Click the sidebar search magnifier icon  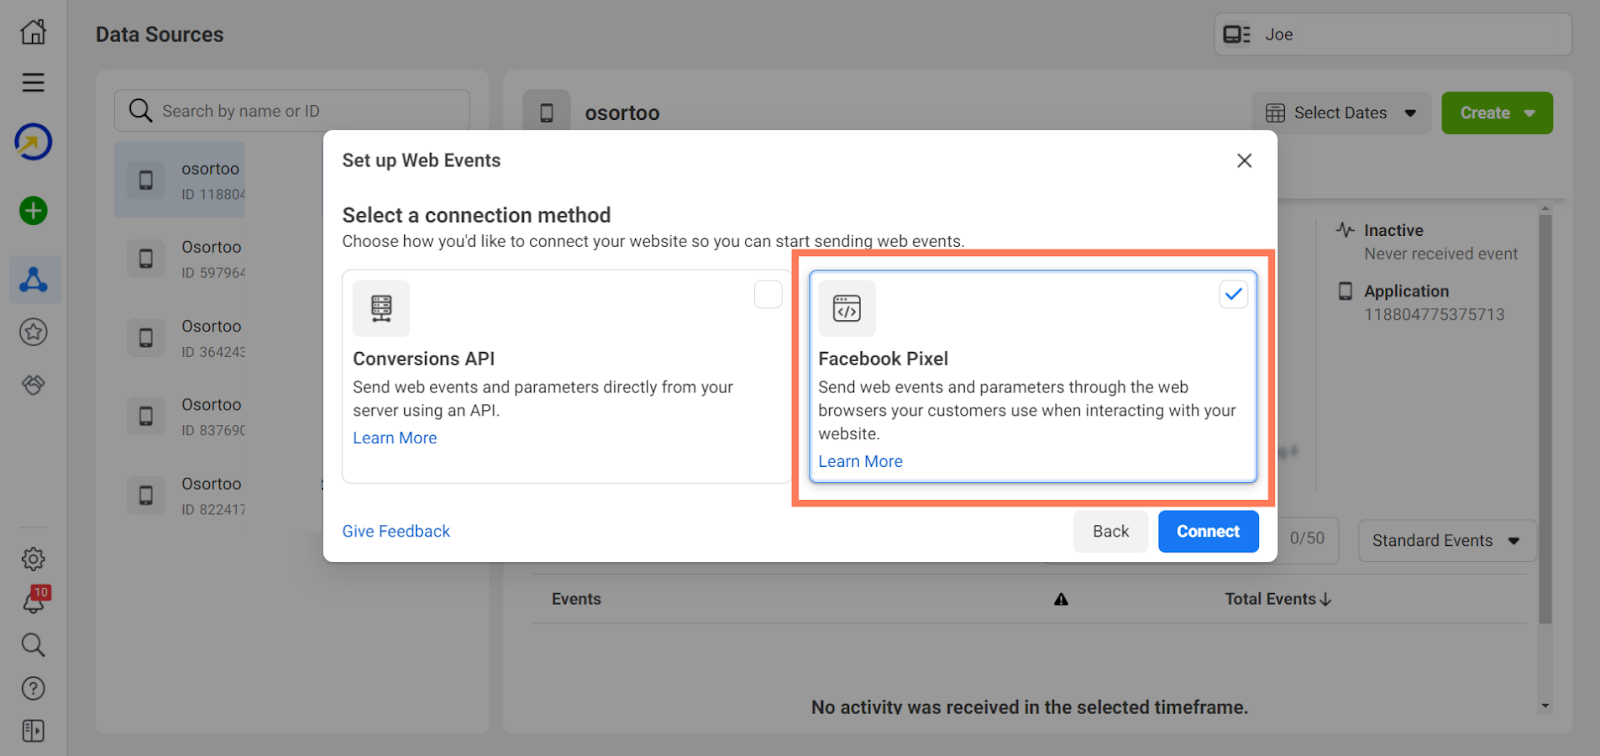(33, 645)
